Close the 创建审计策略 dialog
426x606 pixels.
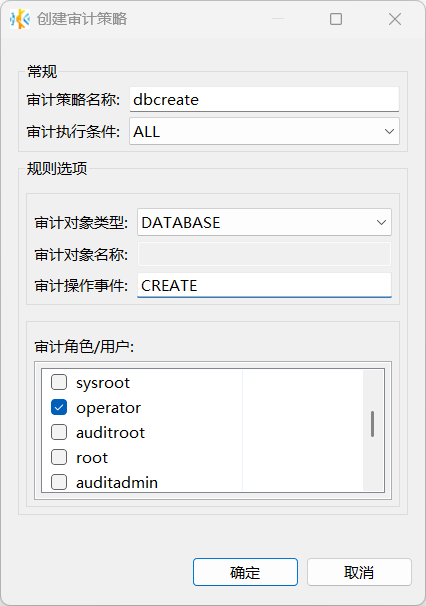[x=395, y=19]
